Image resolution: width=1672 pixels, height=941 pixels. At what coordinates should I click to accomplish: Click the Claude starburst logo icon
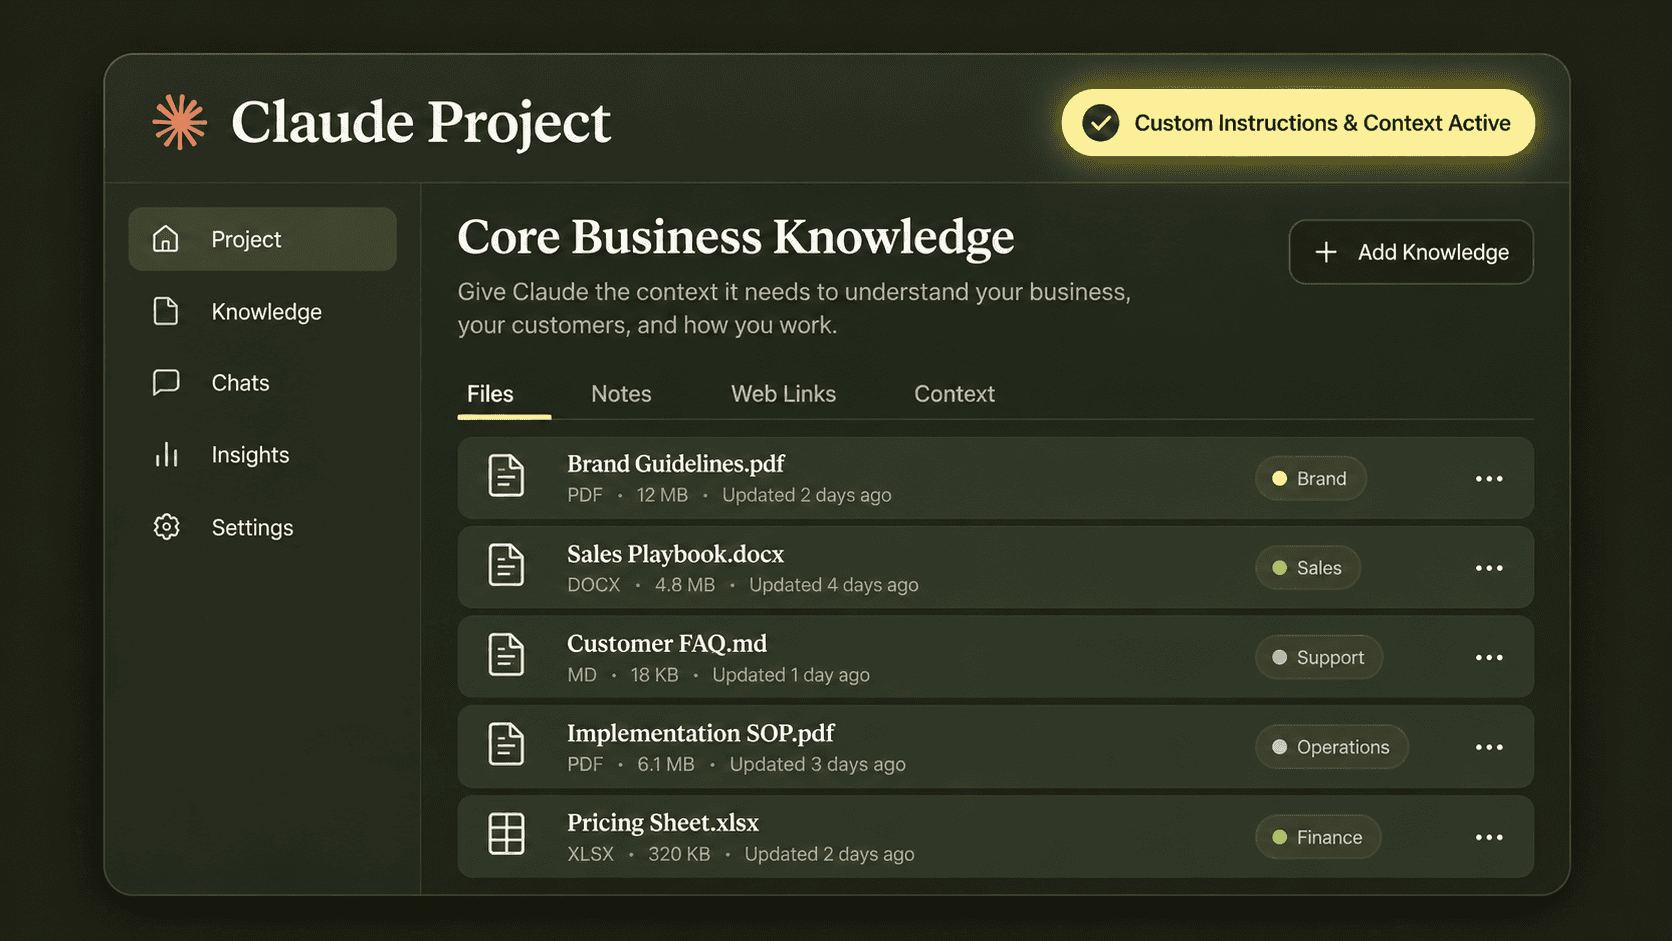pyautogui.click(x=180, y=122)
